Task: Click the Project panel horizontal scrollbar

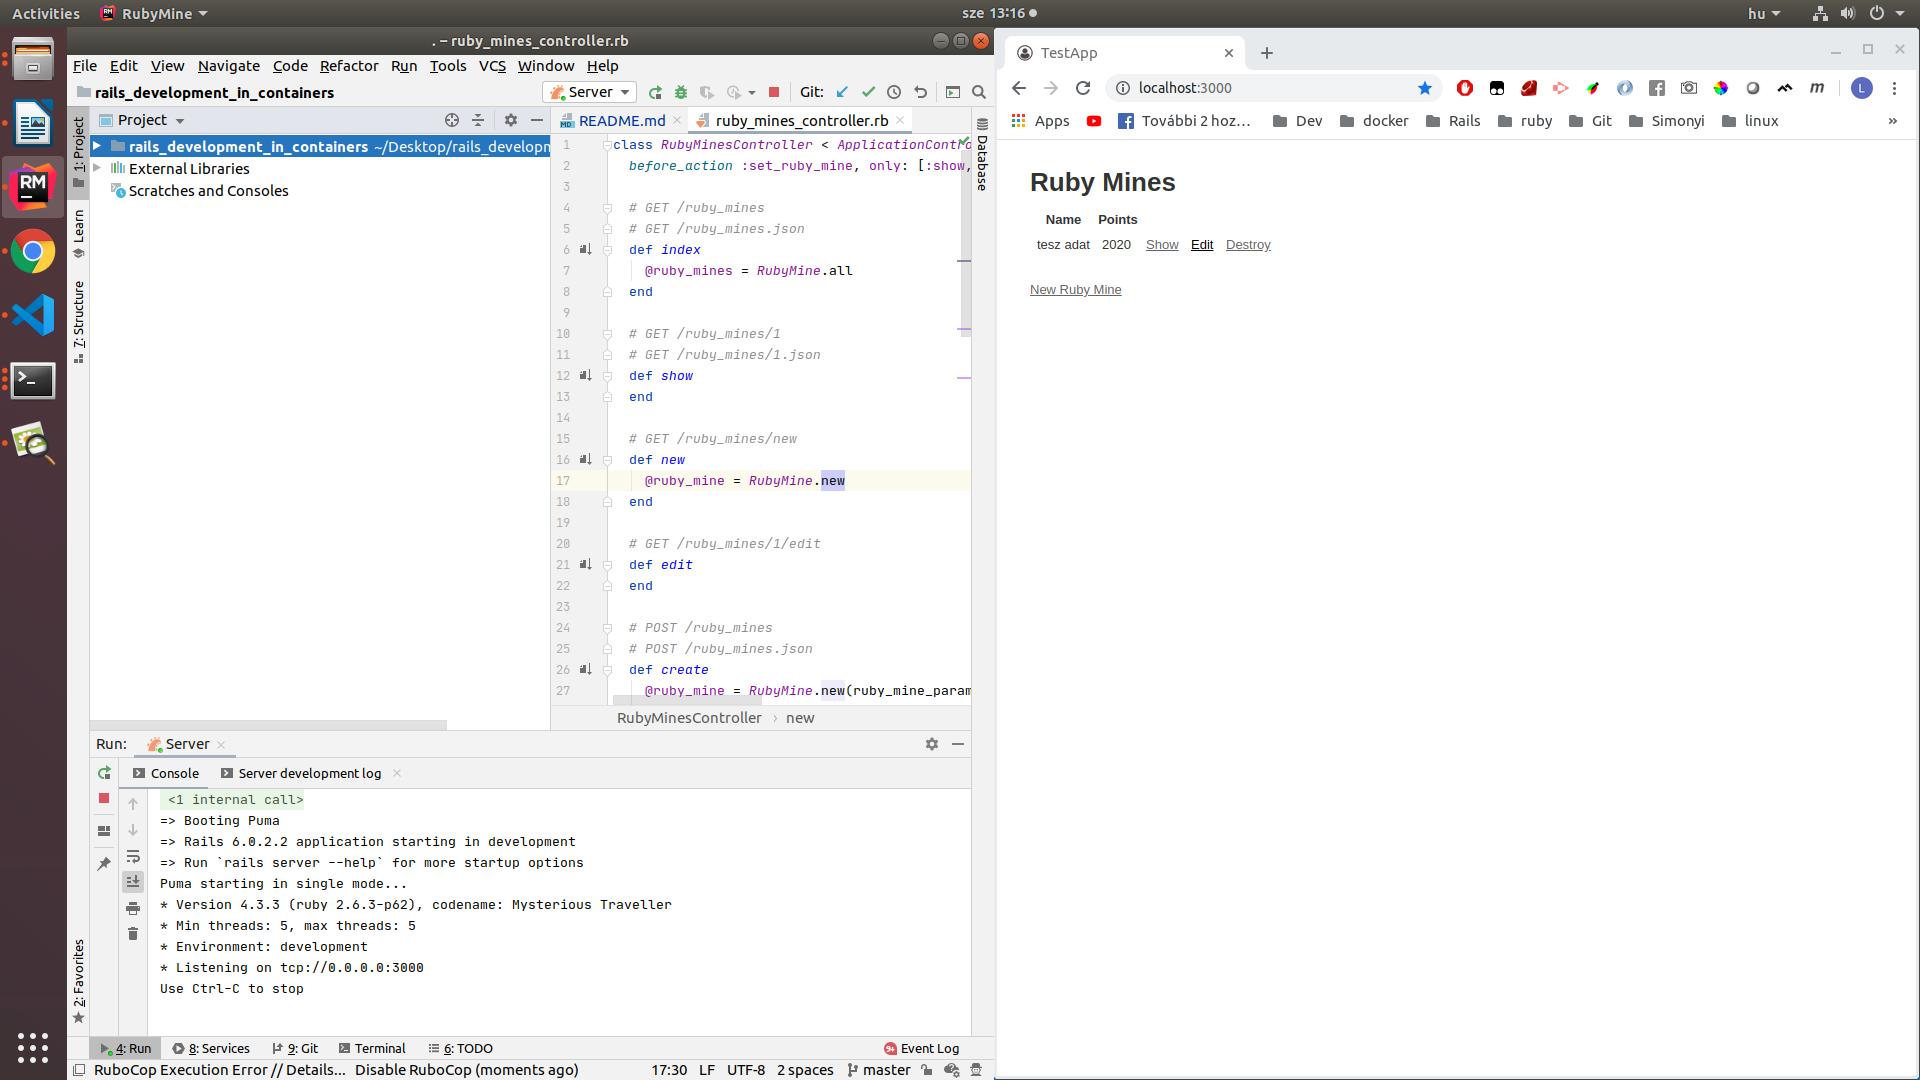Action: [x=268, y=725]
